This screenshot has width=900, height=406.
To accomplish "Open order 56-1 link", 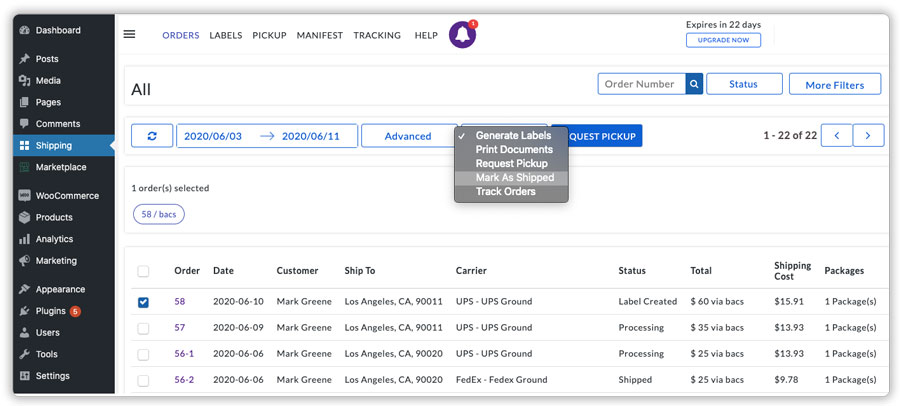I will [184, 354].
